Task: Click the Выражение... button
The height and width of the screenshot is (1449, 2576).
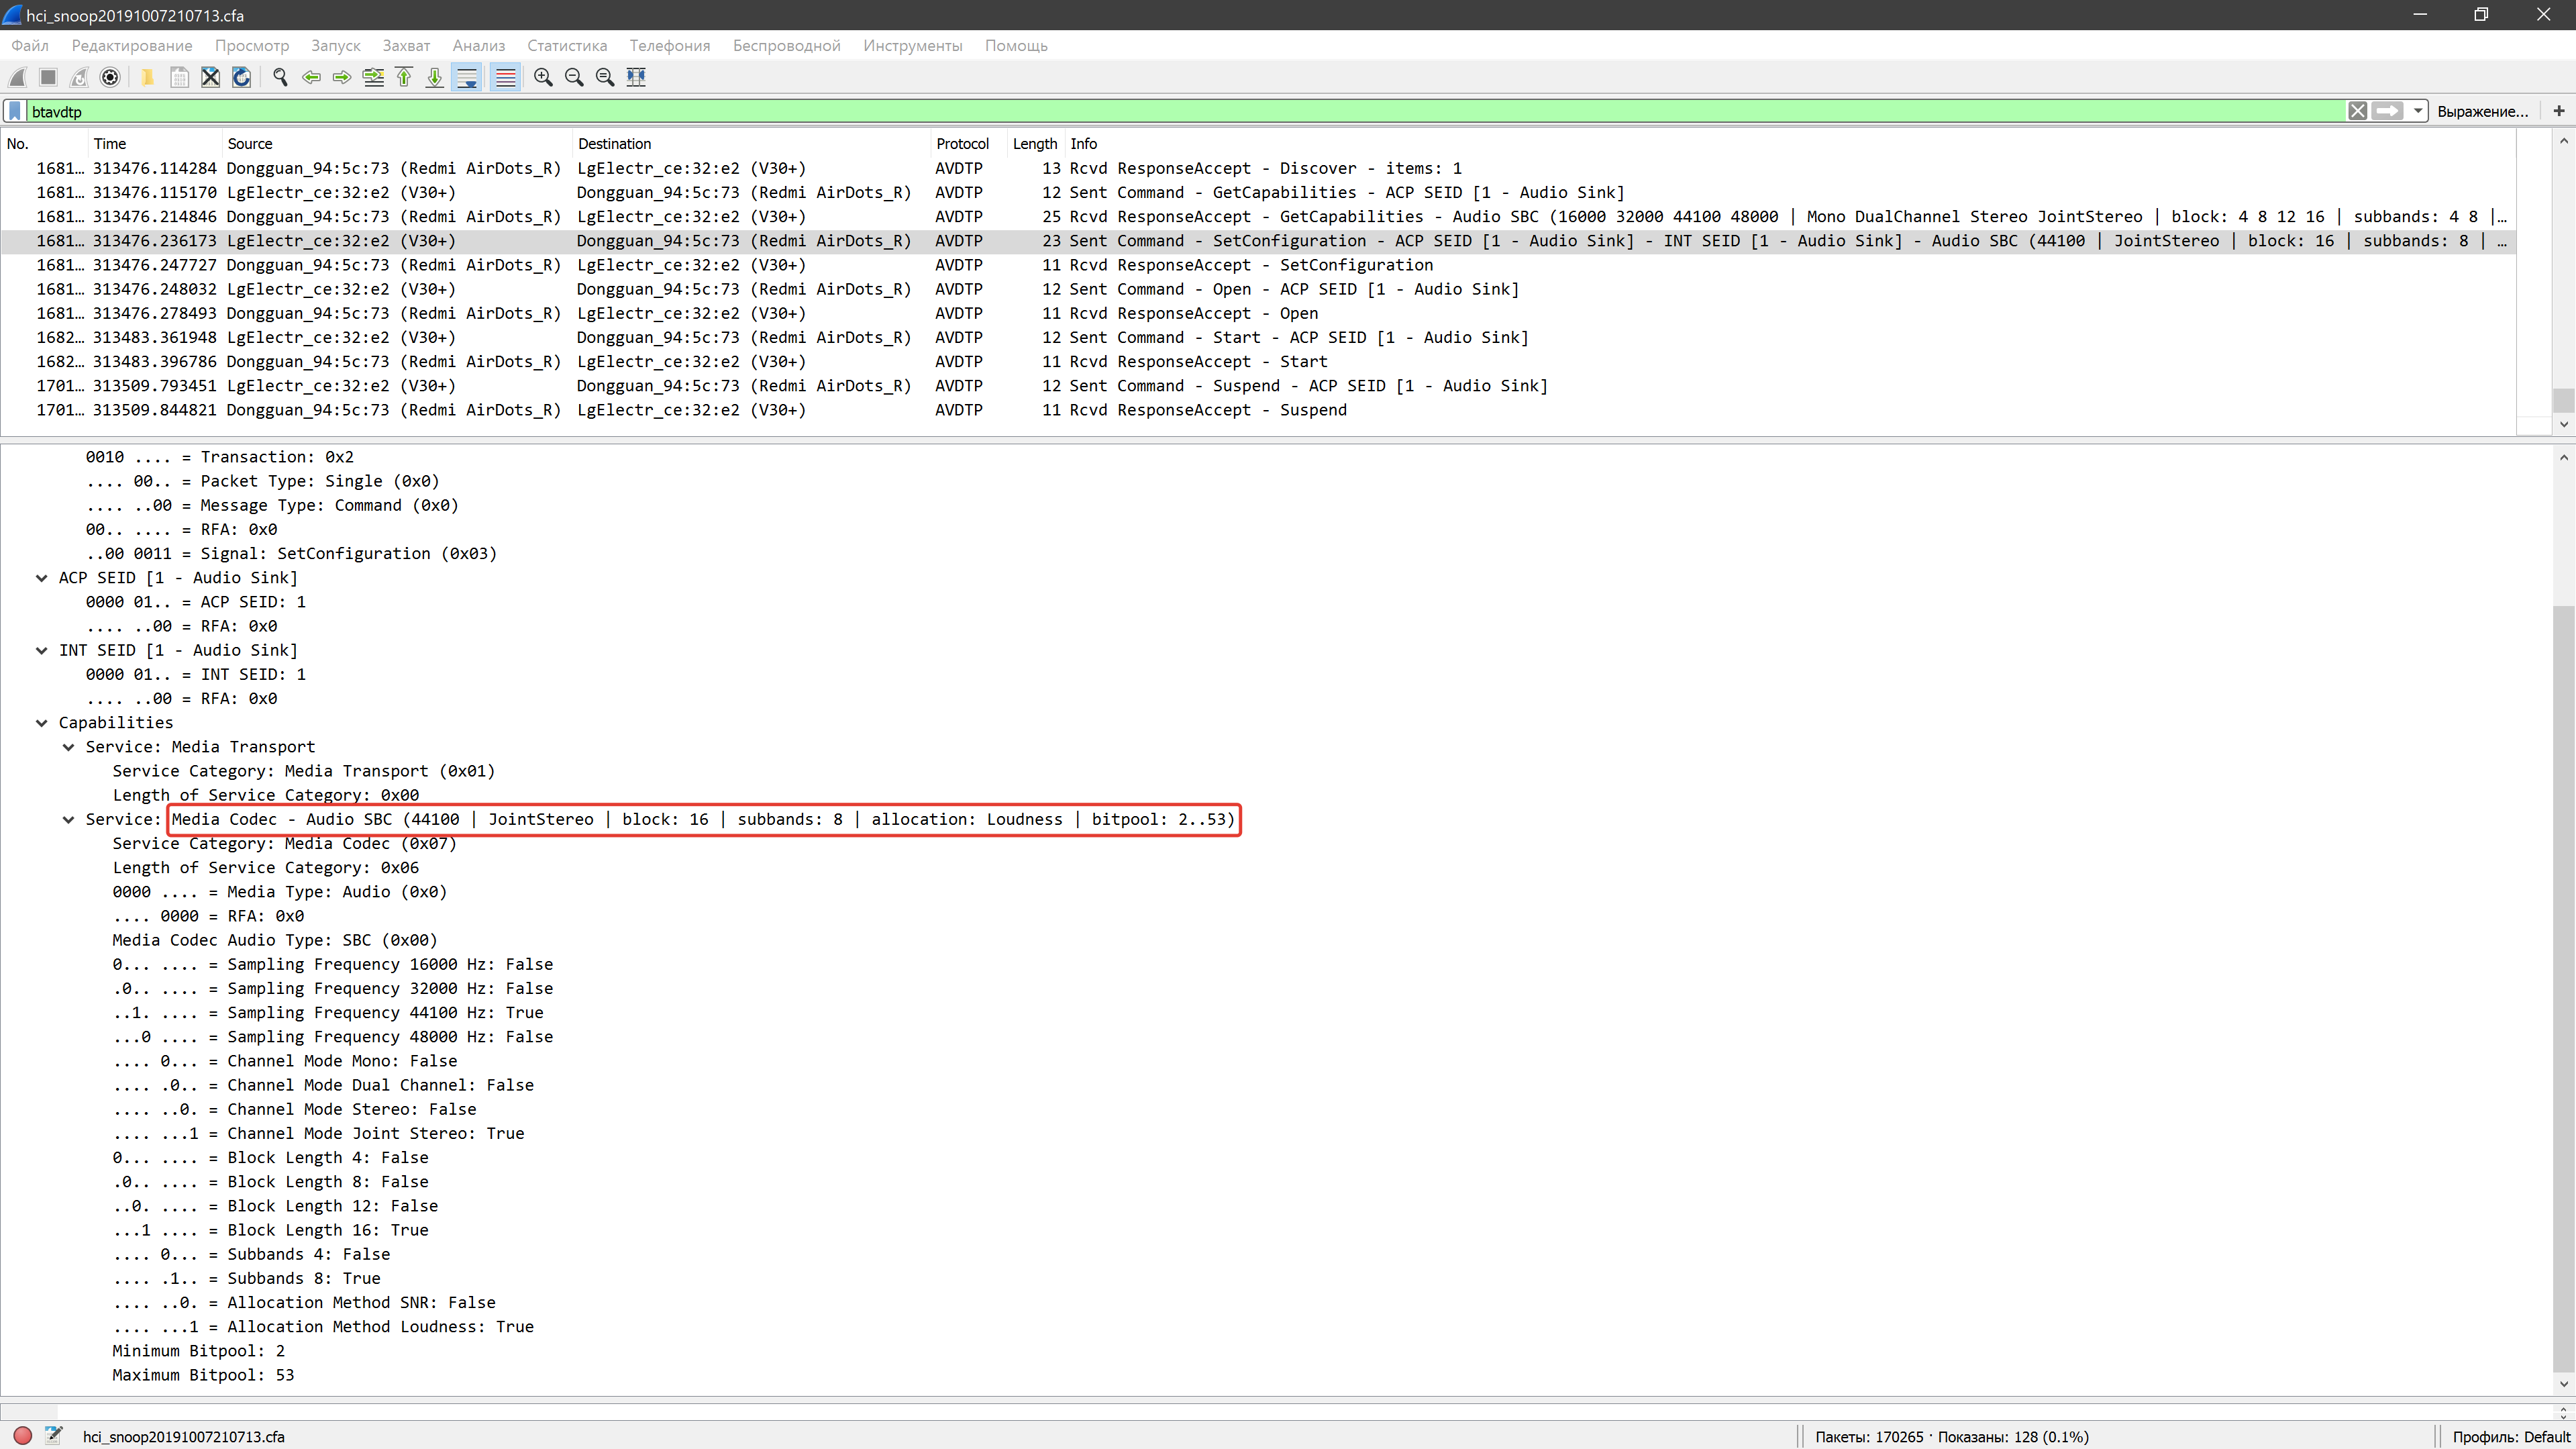Action: (x=2482, y=111)
